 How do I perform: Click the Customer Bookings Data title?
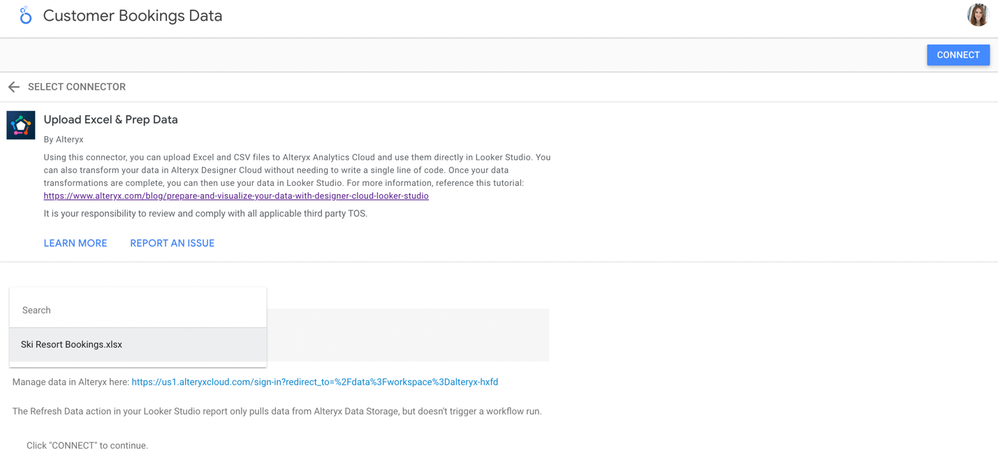[133, 16]
